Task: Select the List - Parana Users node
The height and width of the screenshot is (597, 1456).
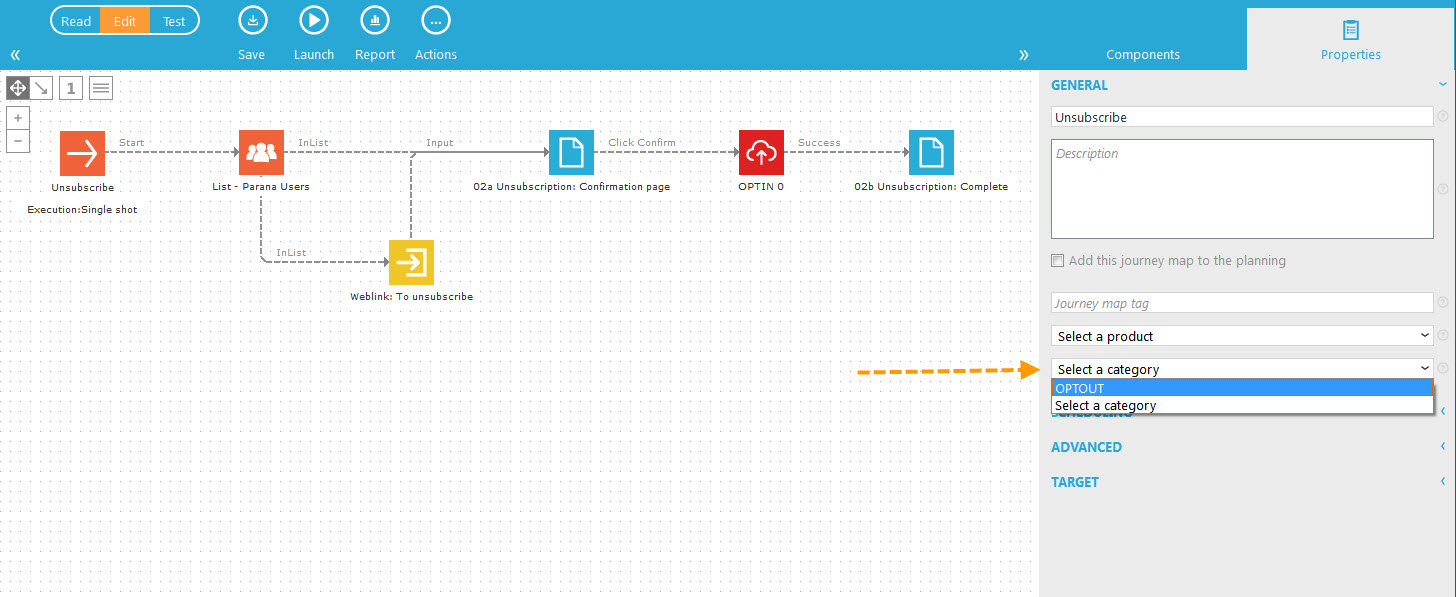Action: pyautogui.click(x=261, y=152)
